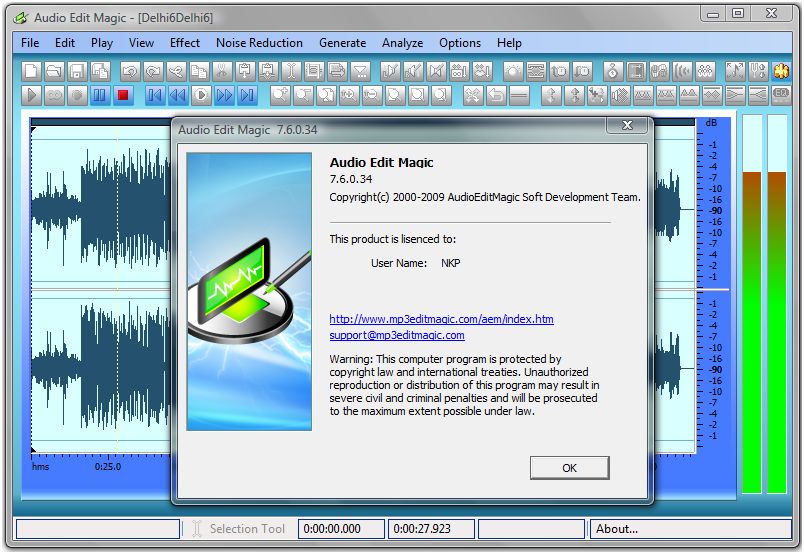The width and height of the screenshot is (804, 554).
Task: Click the lower channel waveform
Action: 102,367
